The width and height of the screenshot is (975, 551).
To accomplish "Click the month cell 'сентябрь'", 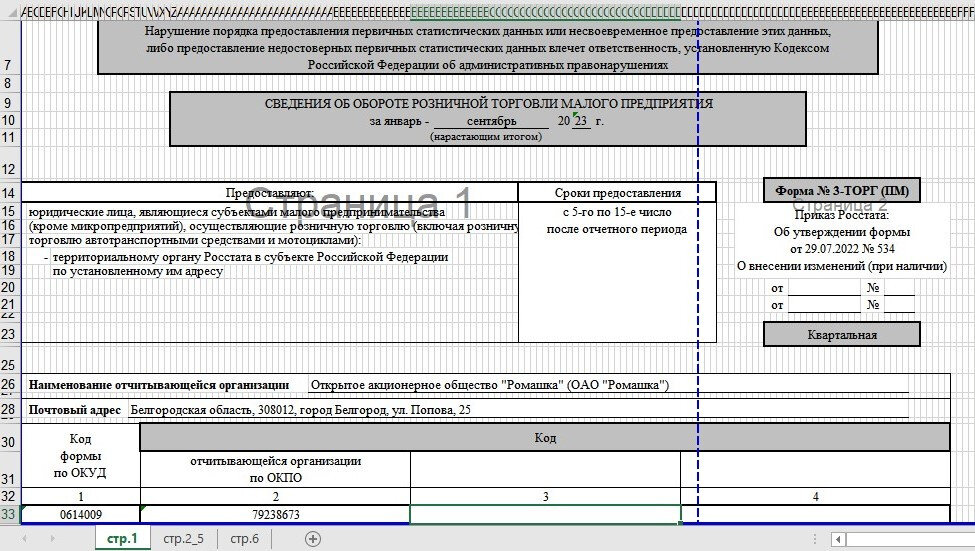I will [491, 121].
